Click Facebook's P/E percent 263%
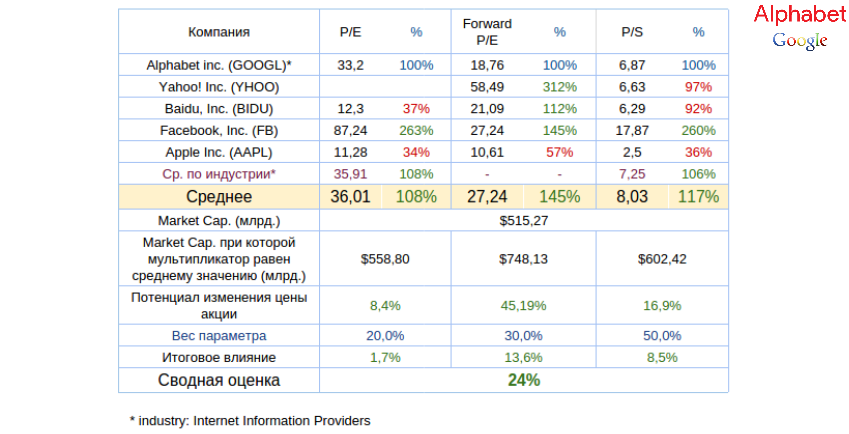The height and width of the screenshot is (434, 849). pos(416,130)
